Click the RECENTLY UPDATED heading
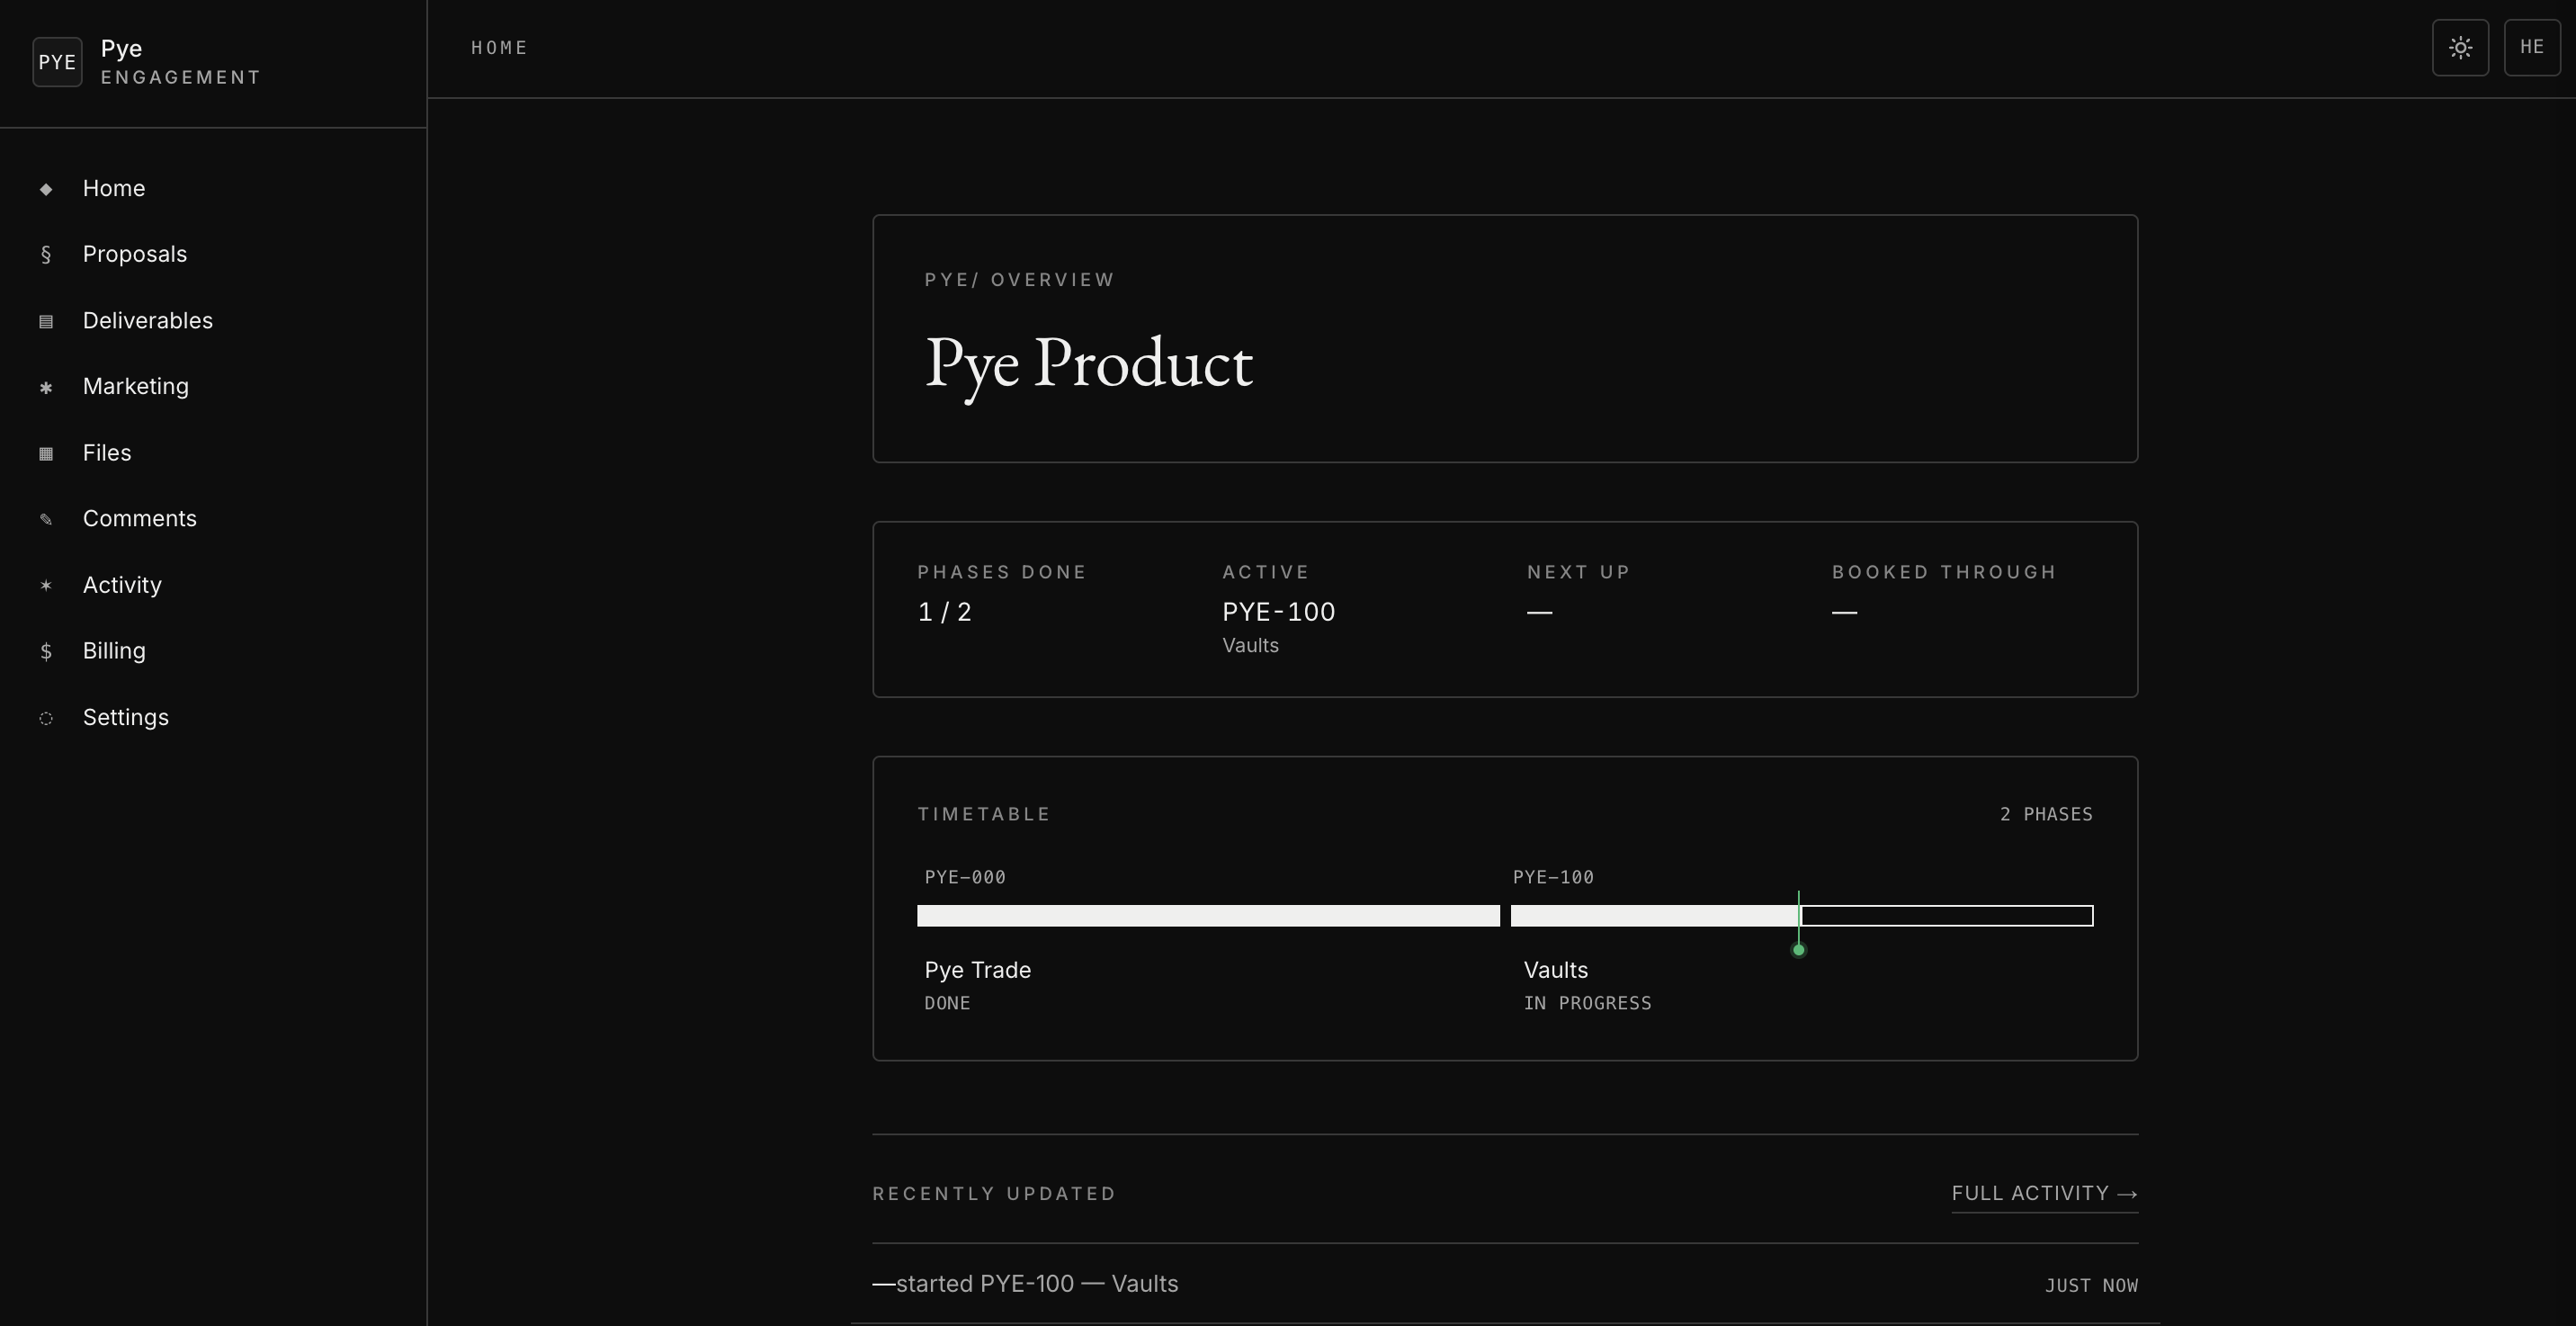 coord(994,1194)
